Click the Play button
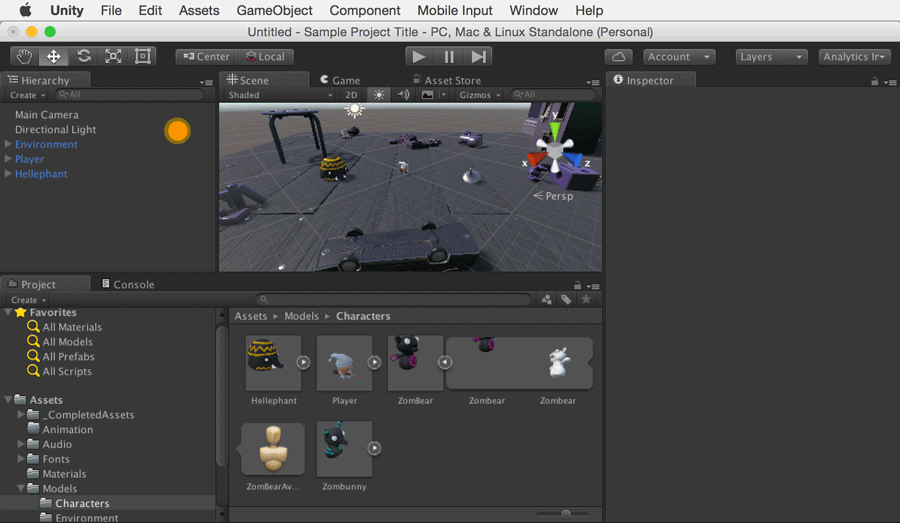The width and height of the screenshot is (900, 523). 419,56
